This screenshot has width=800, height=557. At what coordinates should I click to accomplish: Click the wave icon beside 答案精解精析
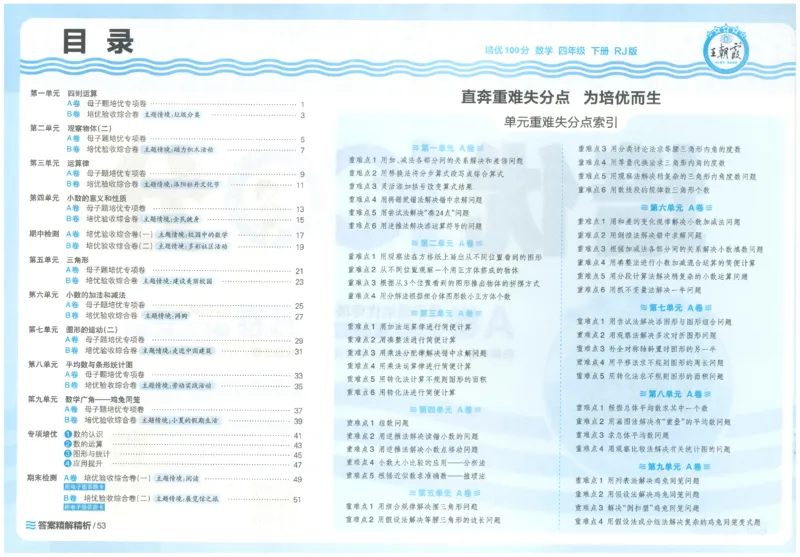[x=31, y=525]
